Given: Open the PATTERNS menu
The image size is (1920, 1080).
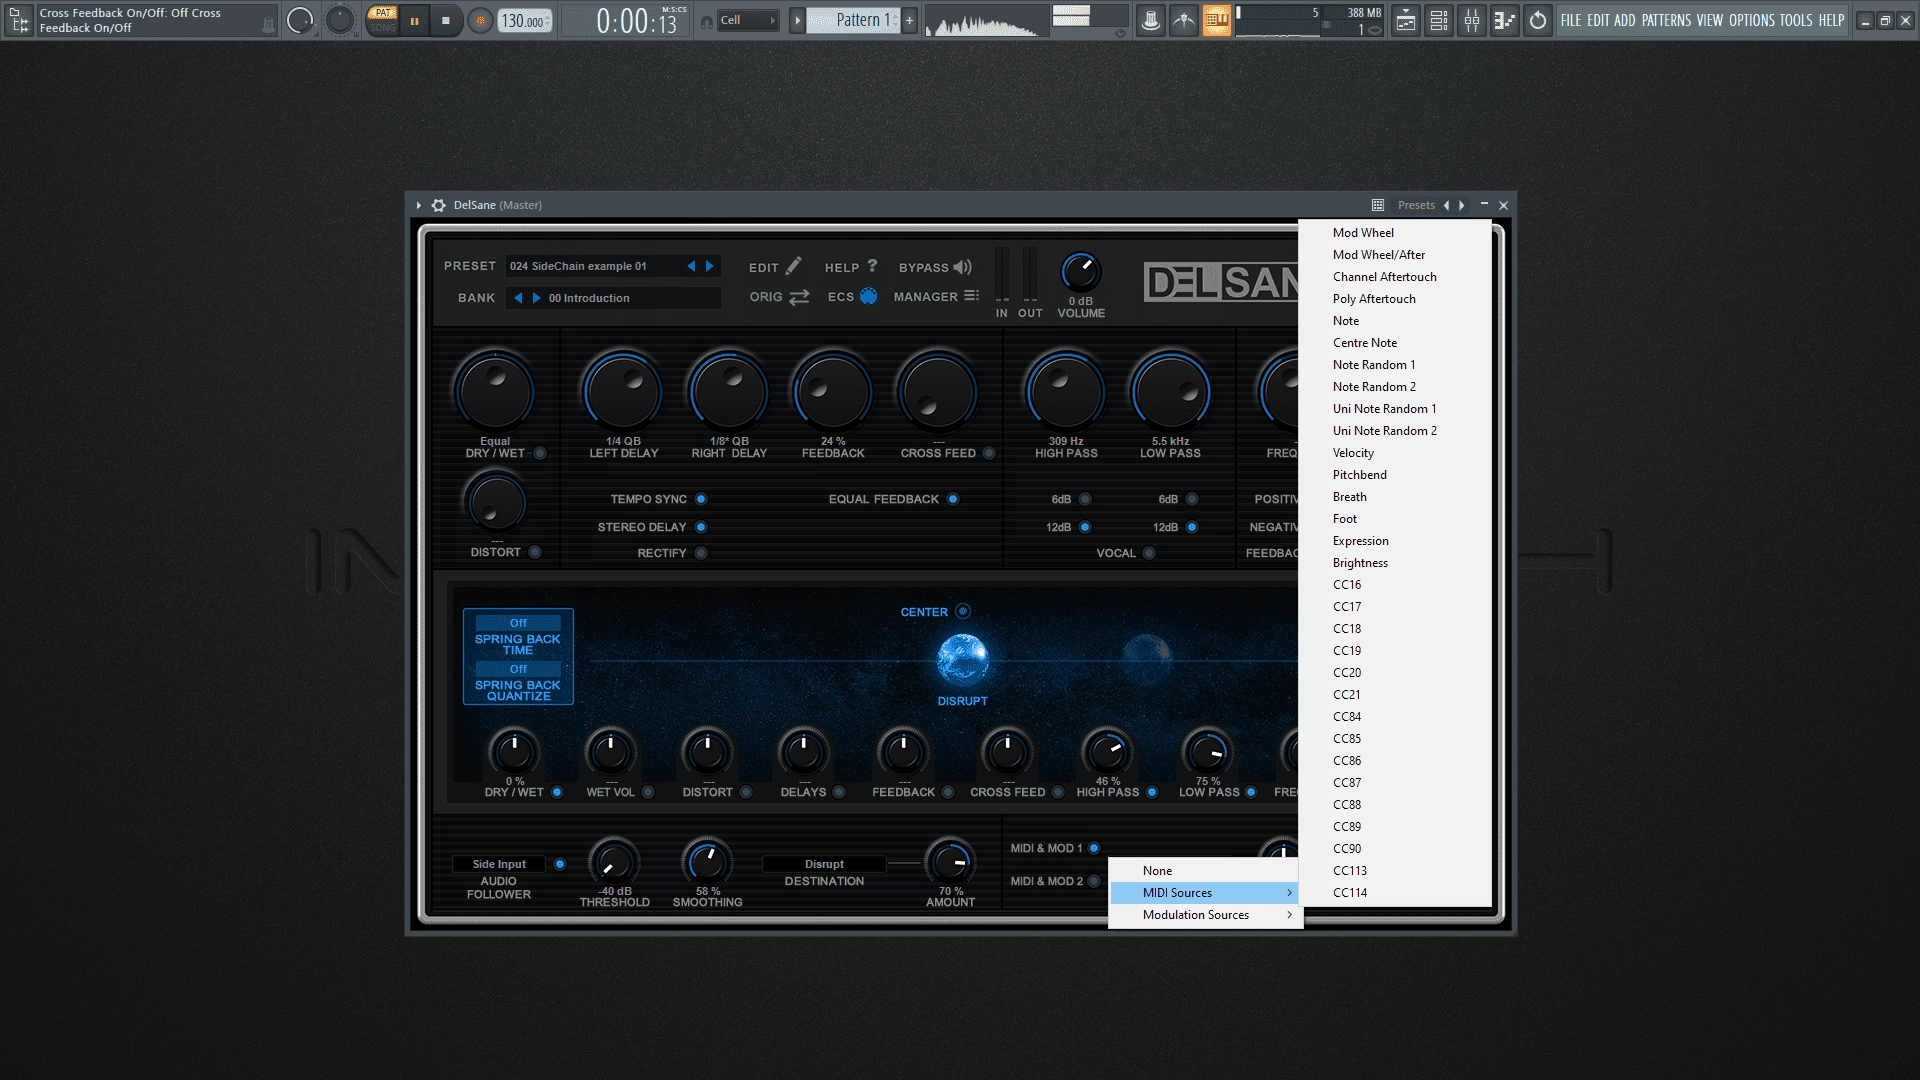Looking at the screenshot, I should coord(1666,20).
